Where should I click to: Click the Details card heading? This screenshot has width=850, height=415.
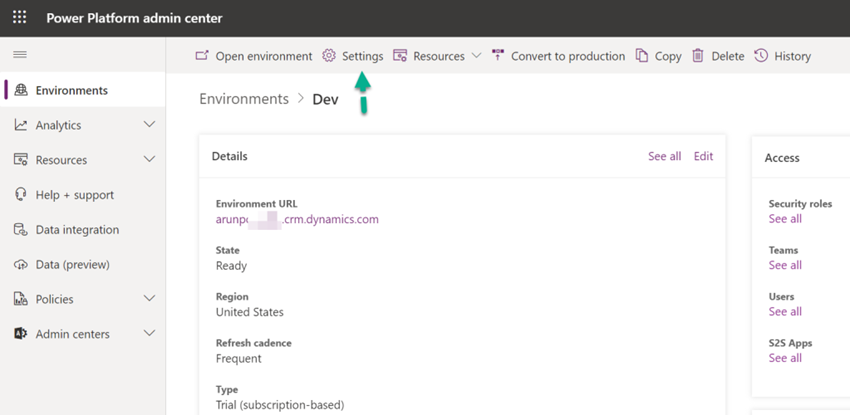pyautogui.click(x=229, y=156)
